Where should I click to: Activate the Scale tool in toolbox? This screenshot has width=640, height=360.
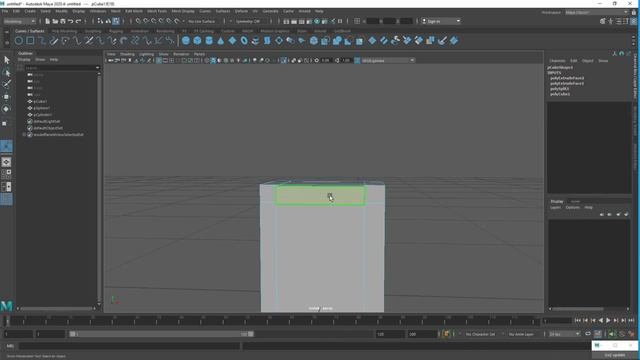click(5, 123)
